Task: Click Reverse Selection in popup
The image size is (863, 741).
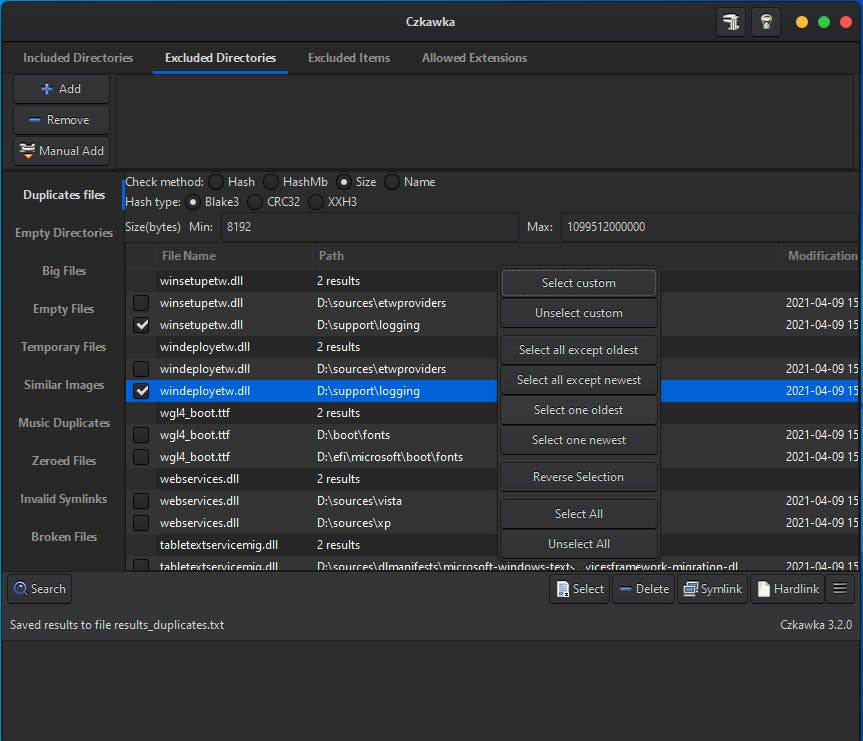Action: (578, 477)
